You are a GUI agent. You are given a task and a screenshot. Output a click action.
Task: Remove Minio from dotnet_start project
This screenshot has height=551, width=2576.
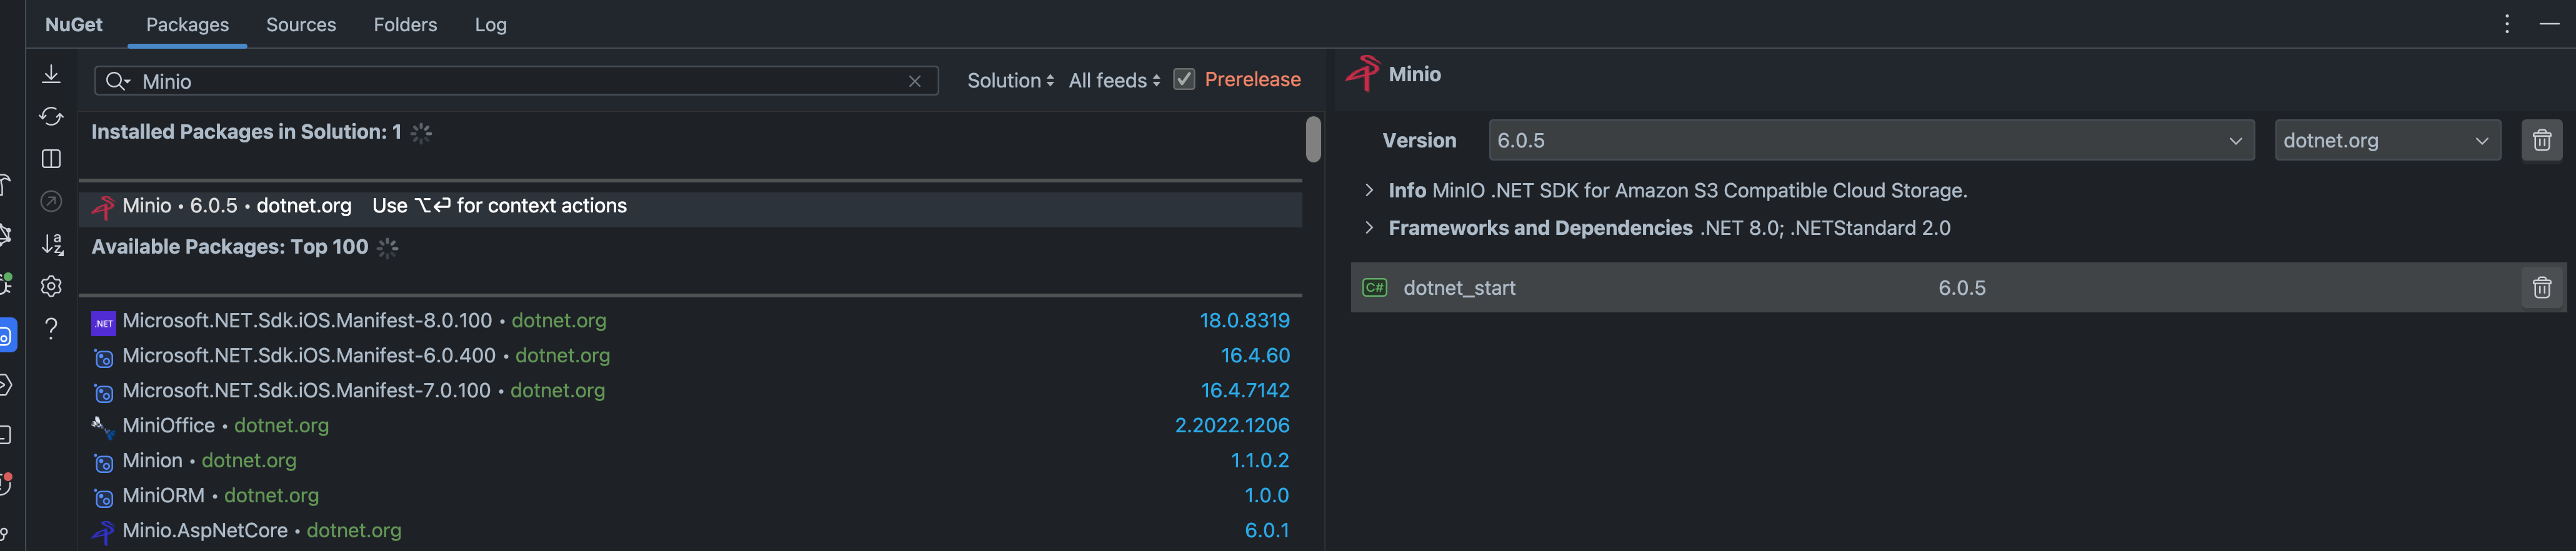coord(2541,288)
